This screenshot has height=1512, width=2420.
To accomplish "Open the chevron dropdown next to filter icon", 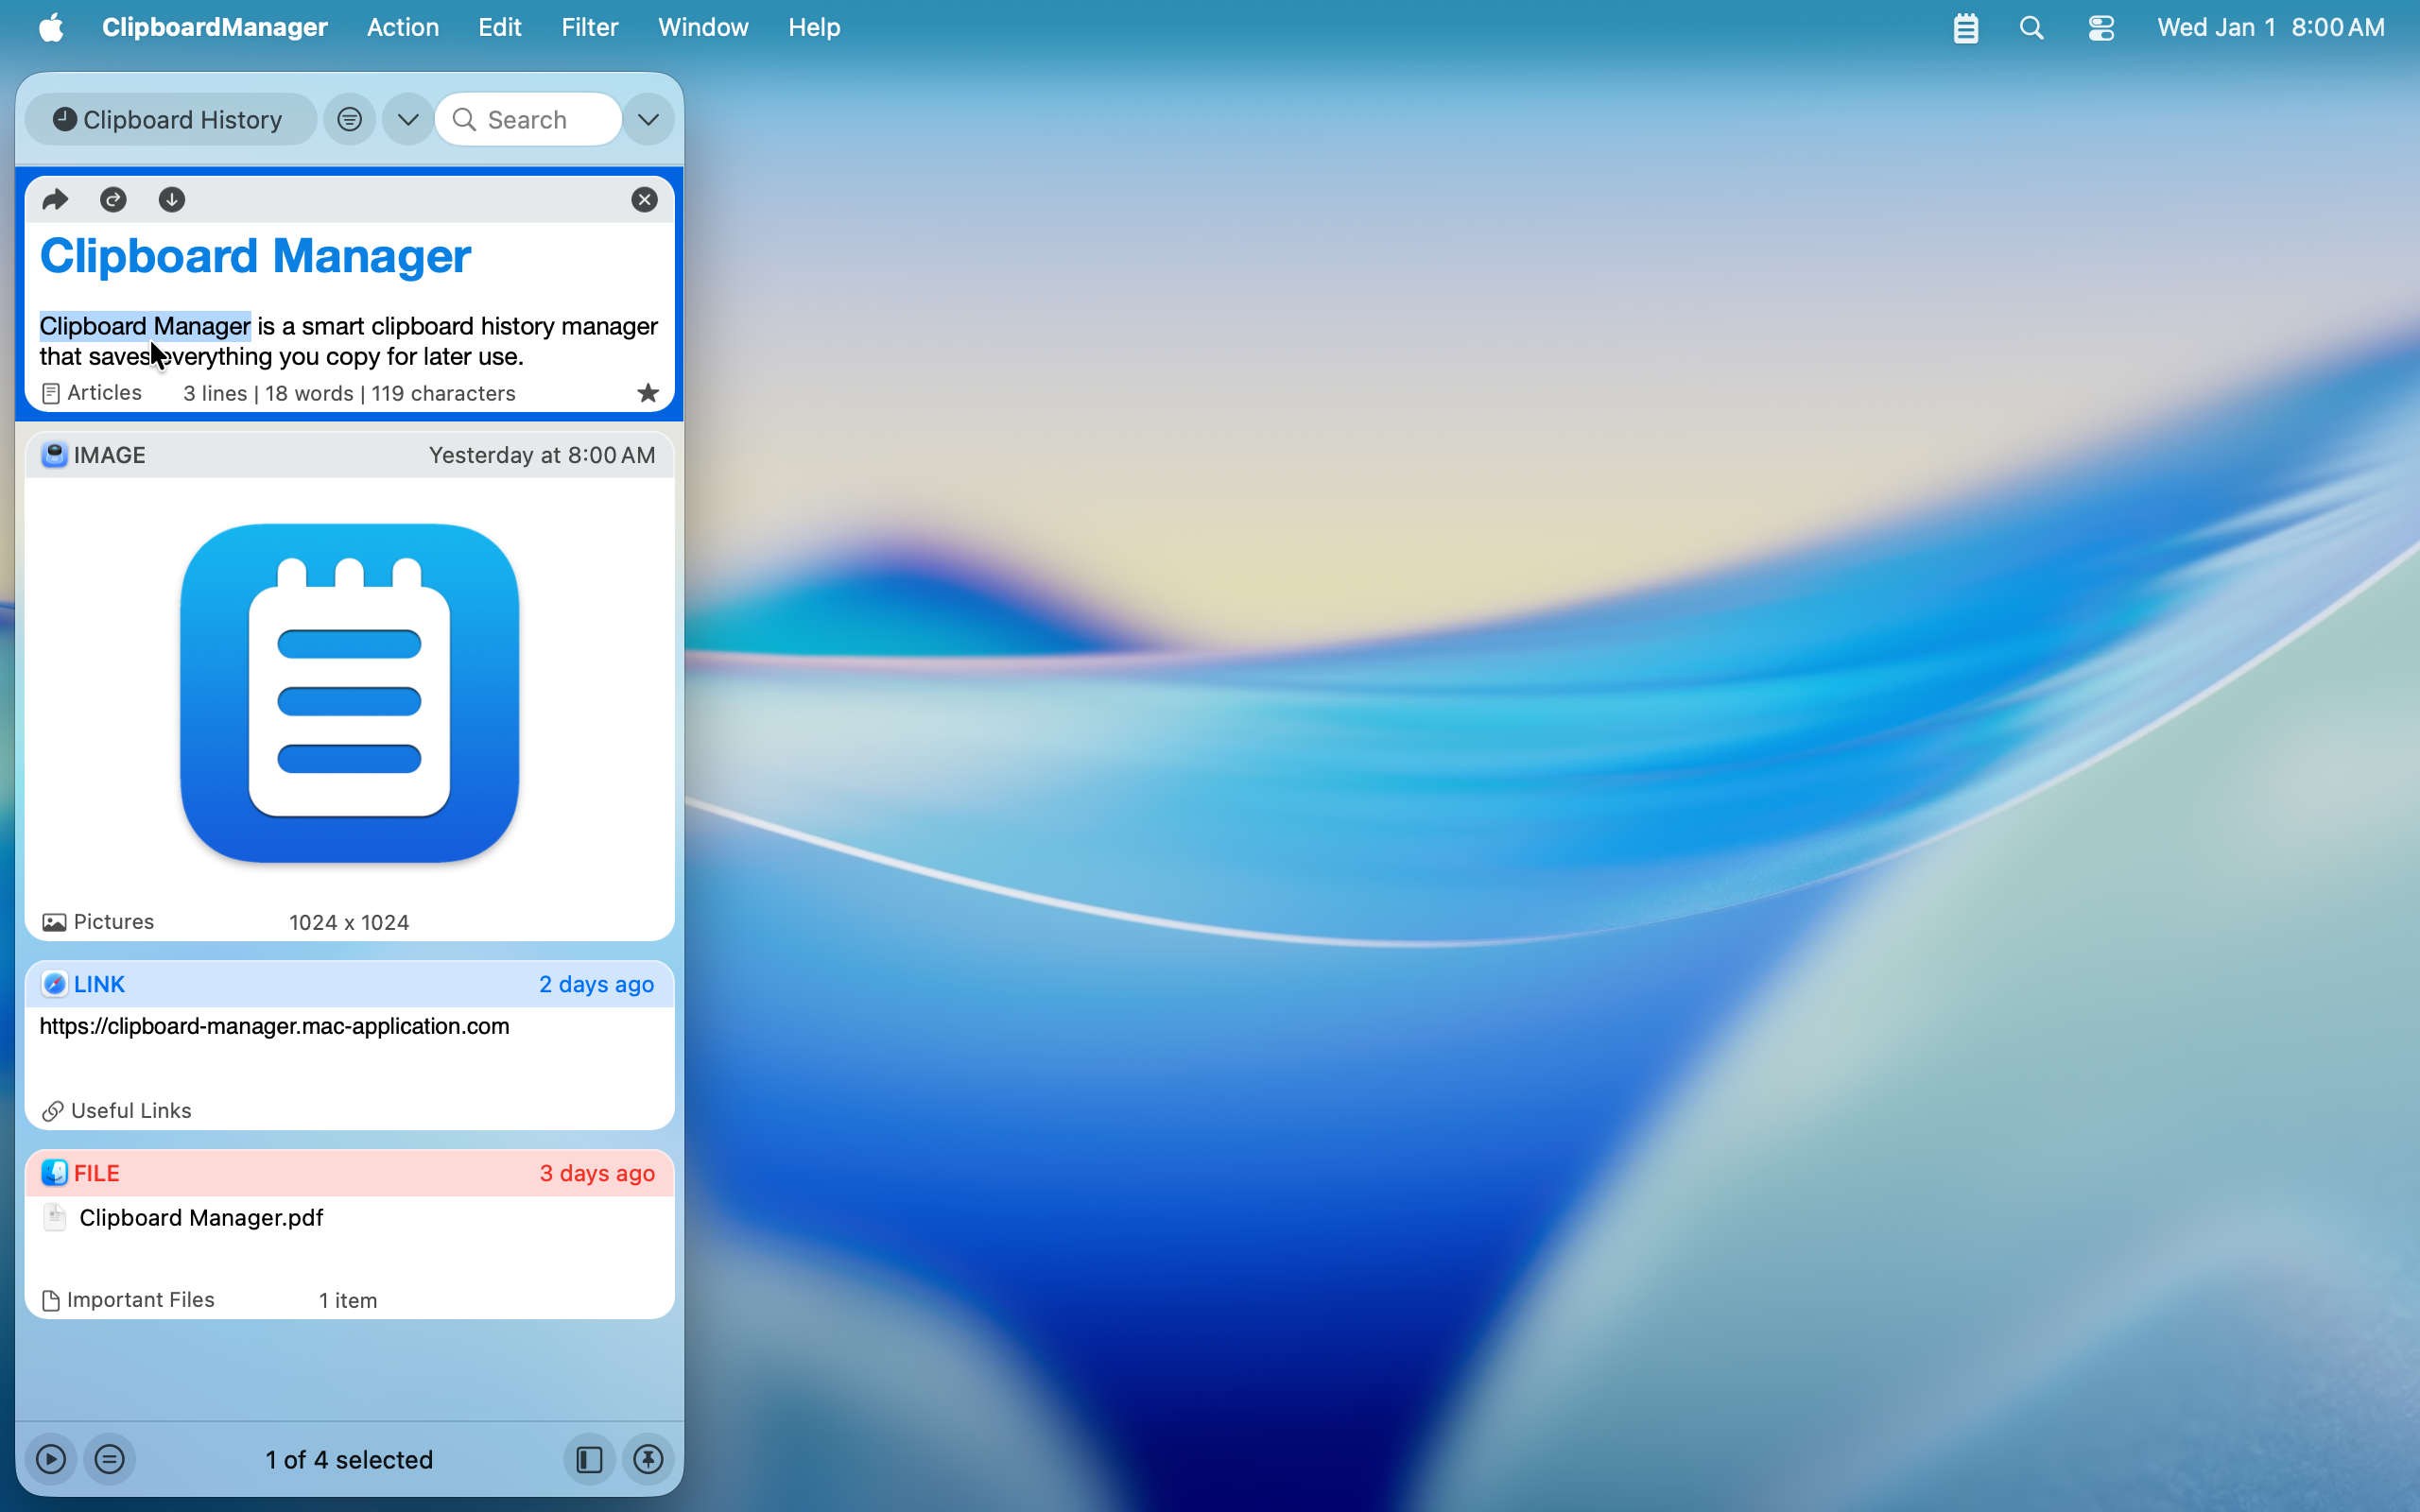I will tap(407, 120).
